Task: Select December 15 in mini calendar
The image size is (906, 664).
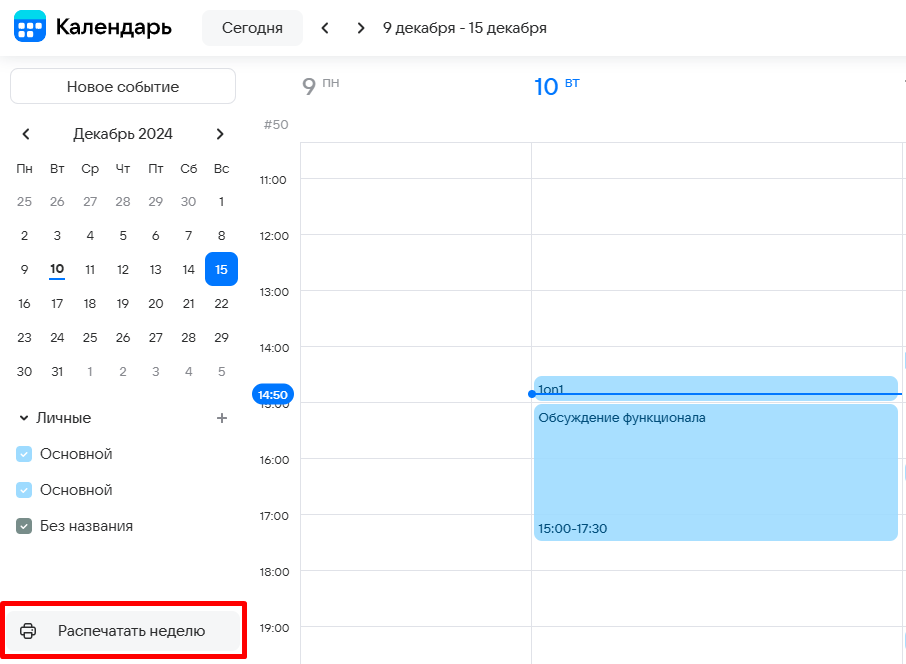Action: (221, 269)
